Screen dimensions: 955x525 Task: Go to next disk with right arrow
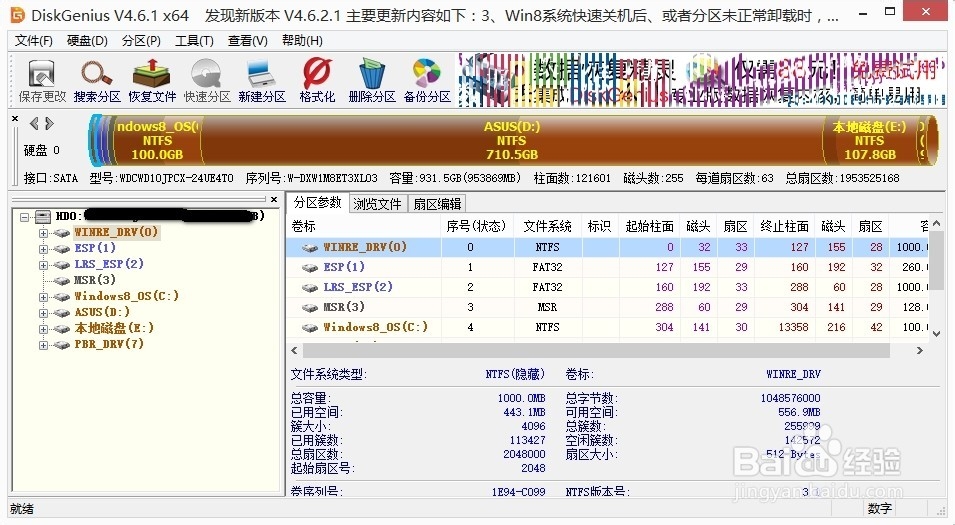pos(49,124)
